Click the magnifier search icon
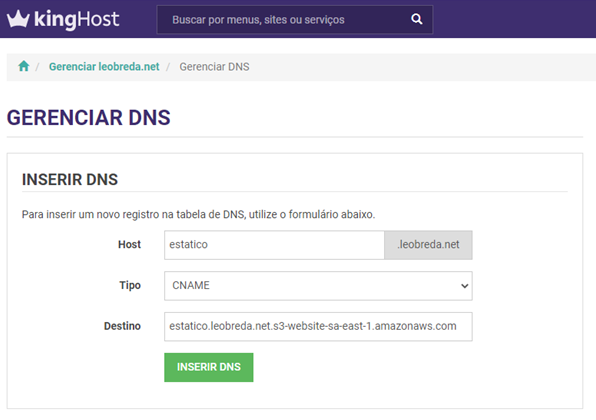The height and width of the screenshot is (420, 596). [417, 19]
